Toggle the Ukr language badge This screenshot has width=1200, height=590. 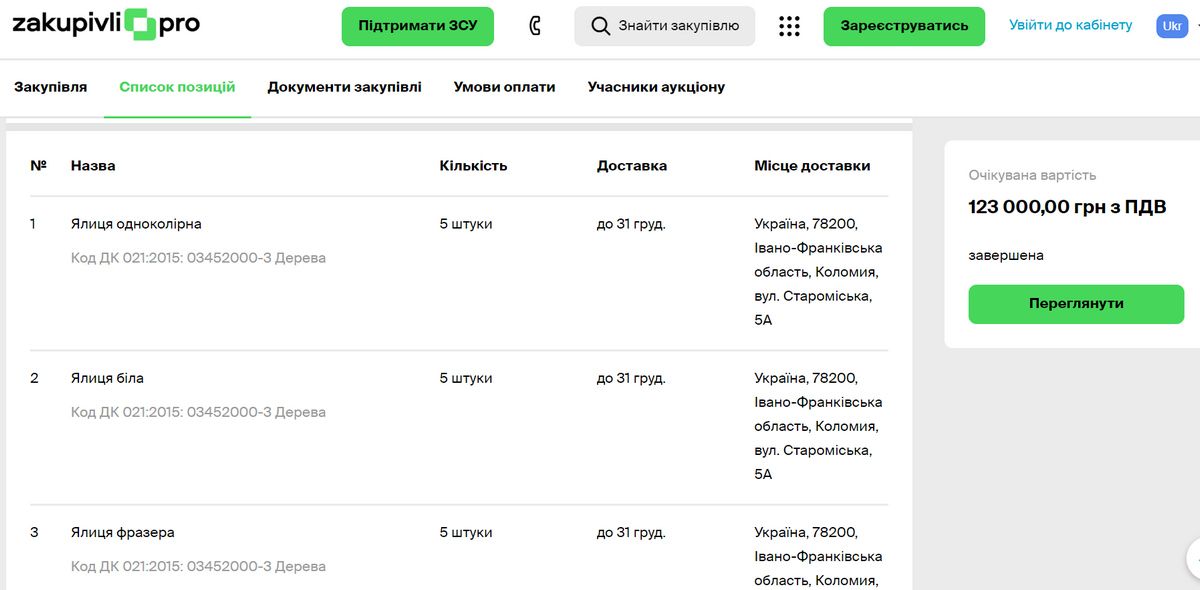click(x=1171, y=26)
